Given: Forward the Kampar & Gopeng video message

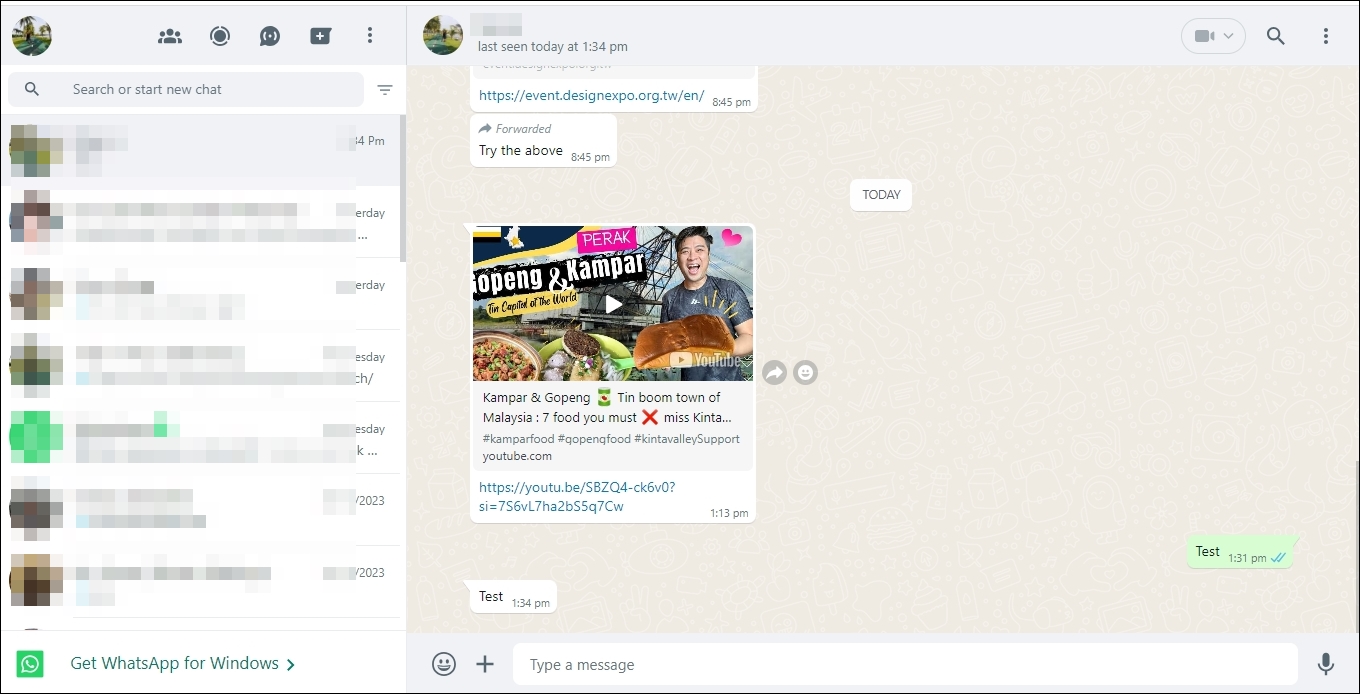Looking at the screenshot, I should click(x=774, y=372).
